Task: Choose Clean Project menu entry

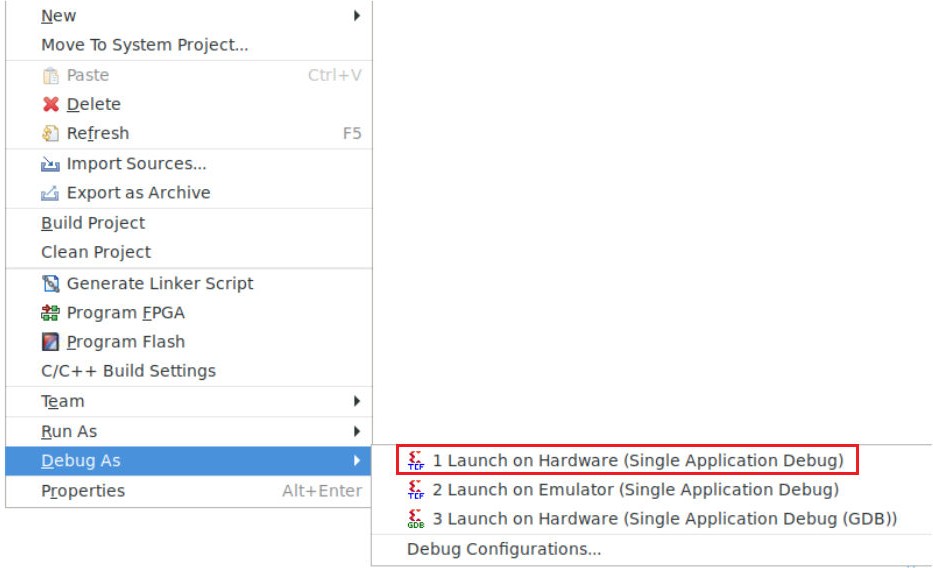Action: coord(96,252)
